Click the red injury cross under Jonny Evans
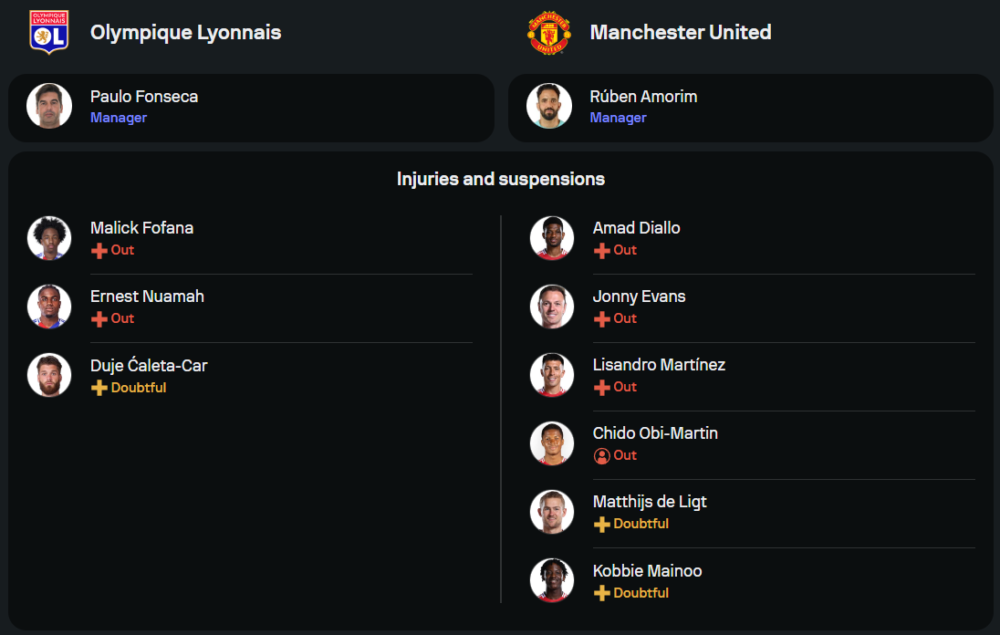 click(602, 319)
